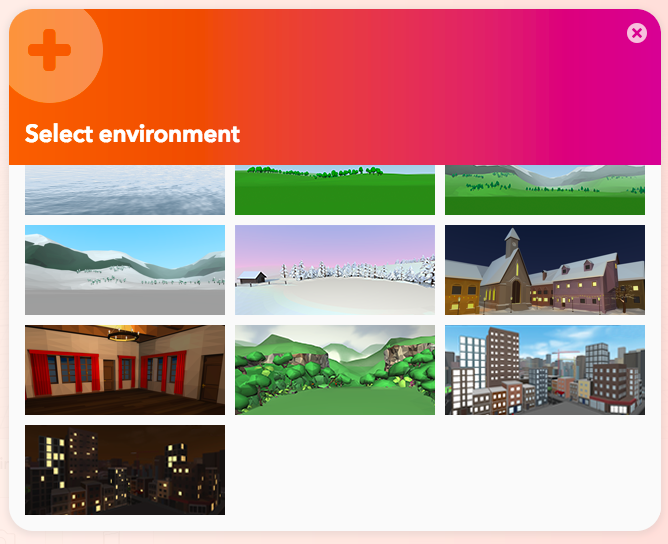The height and width of the screenshot is (544, 668).
Task: Choose the lush jungle canyon environment
Action: point(335,370)
